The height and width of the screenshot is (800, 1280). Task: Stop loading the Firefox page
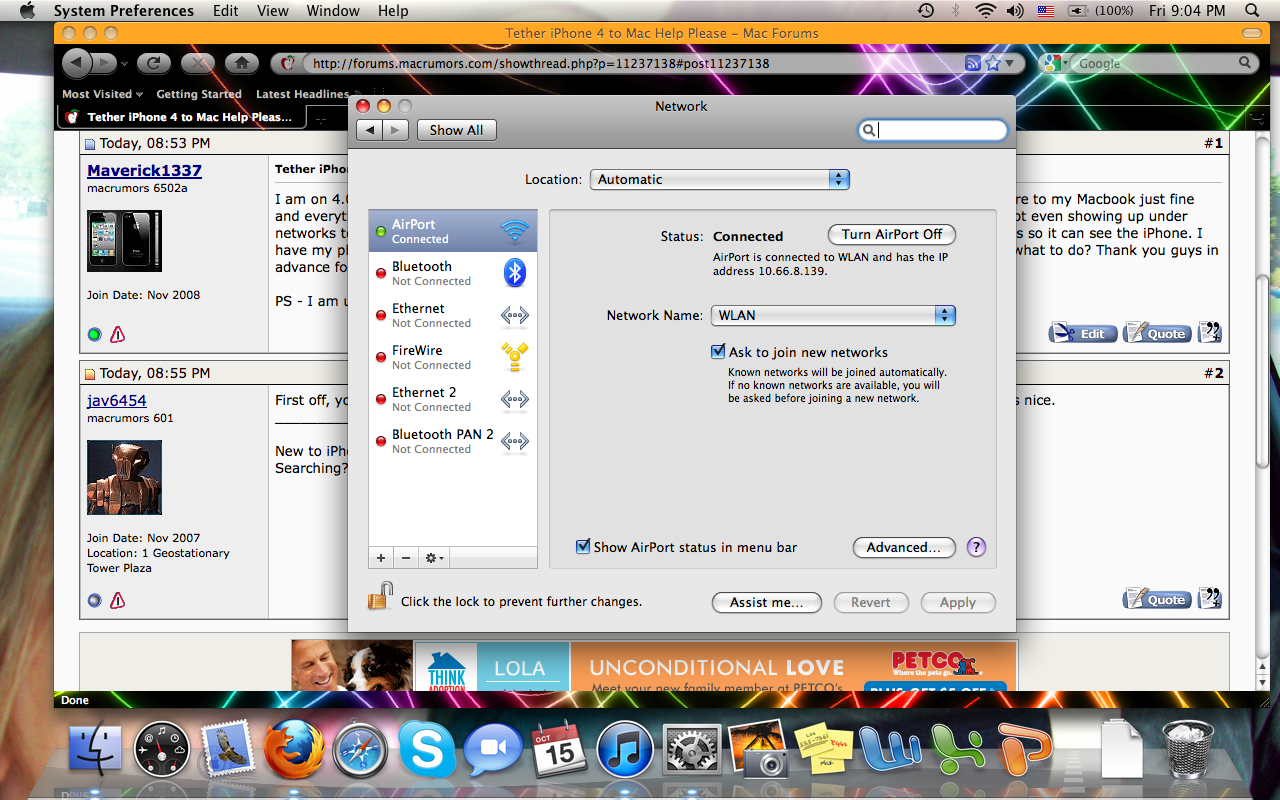(197, 63)
